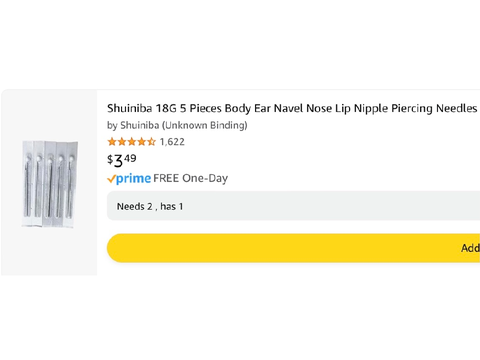Click the fourth orange rating star
The width and height of the screenshot is (480, 360).
coord(142,142)
